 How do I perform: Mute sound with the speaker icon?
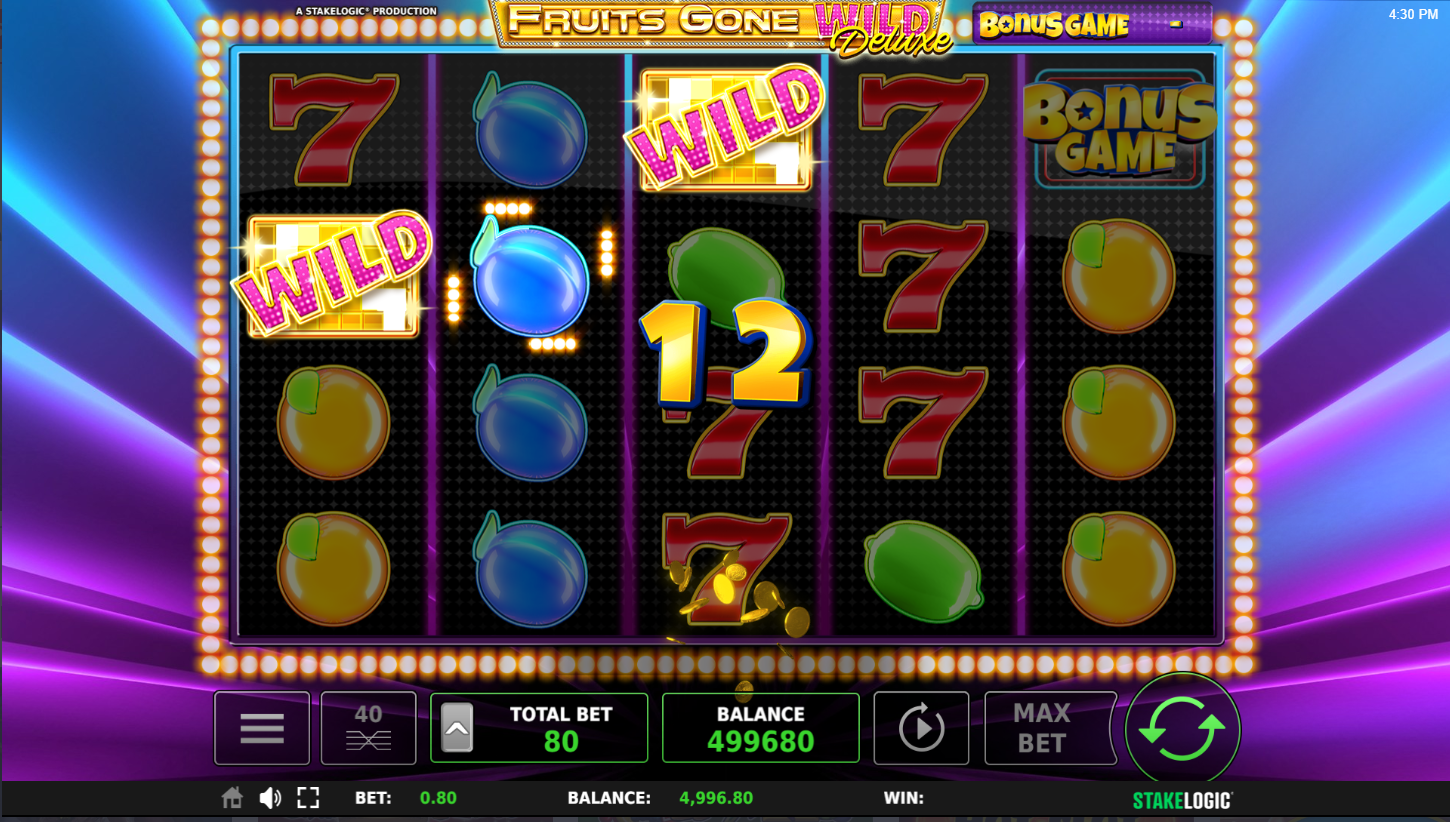click(x=270, y=798)
